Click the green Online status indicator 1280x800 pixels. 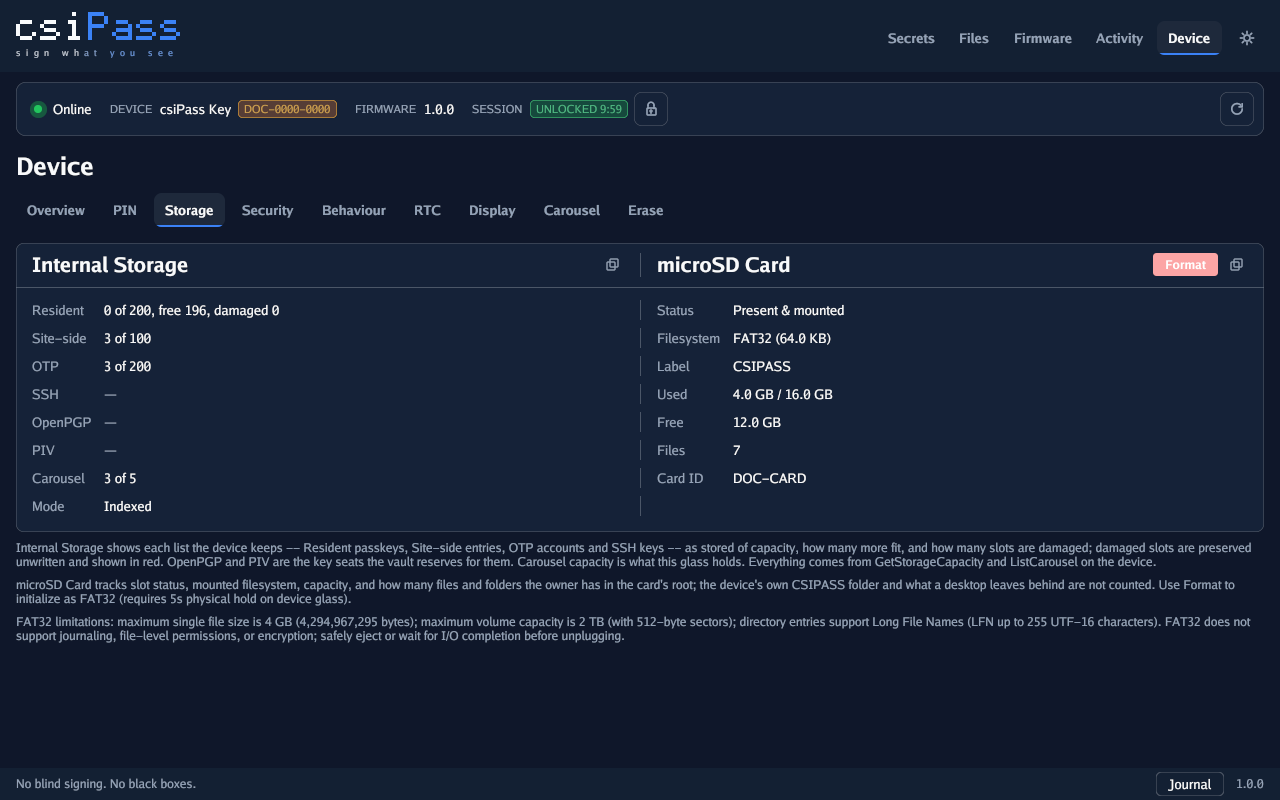[x=39, y=109]
